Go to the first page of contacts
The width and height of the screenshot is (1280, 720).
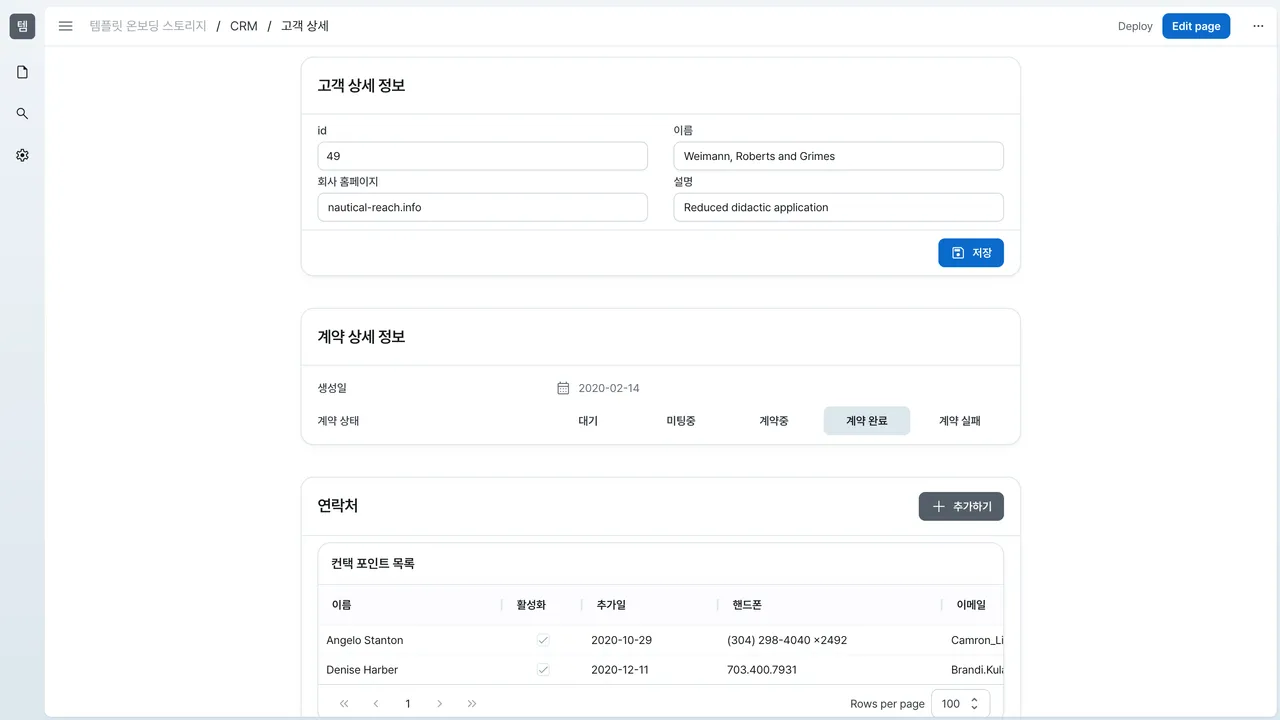coord(344,704)
